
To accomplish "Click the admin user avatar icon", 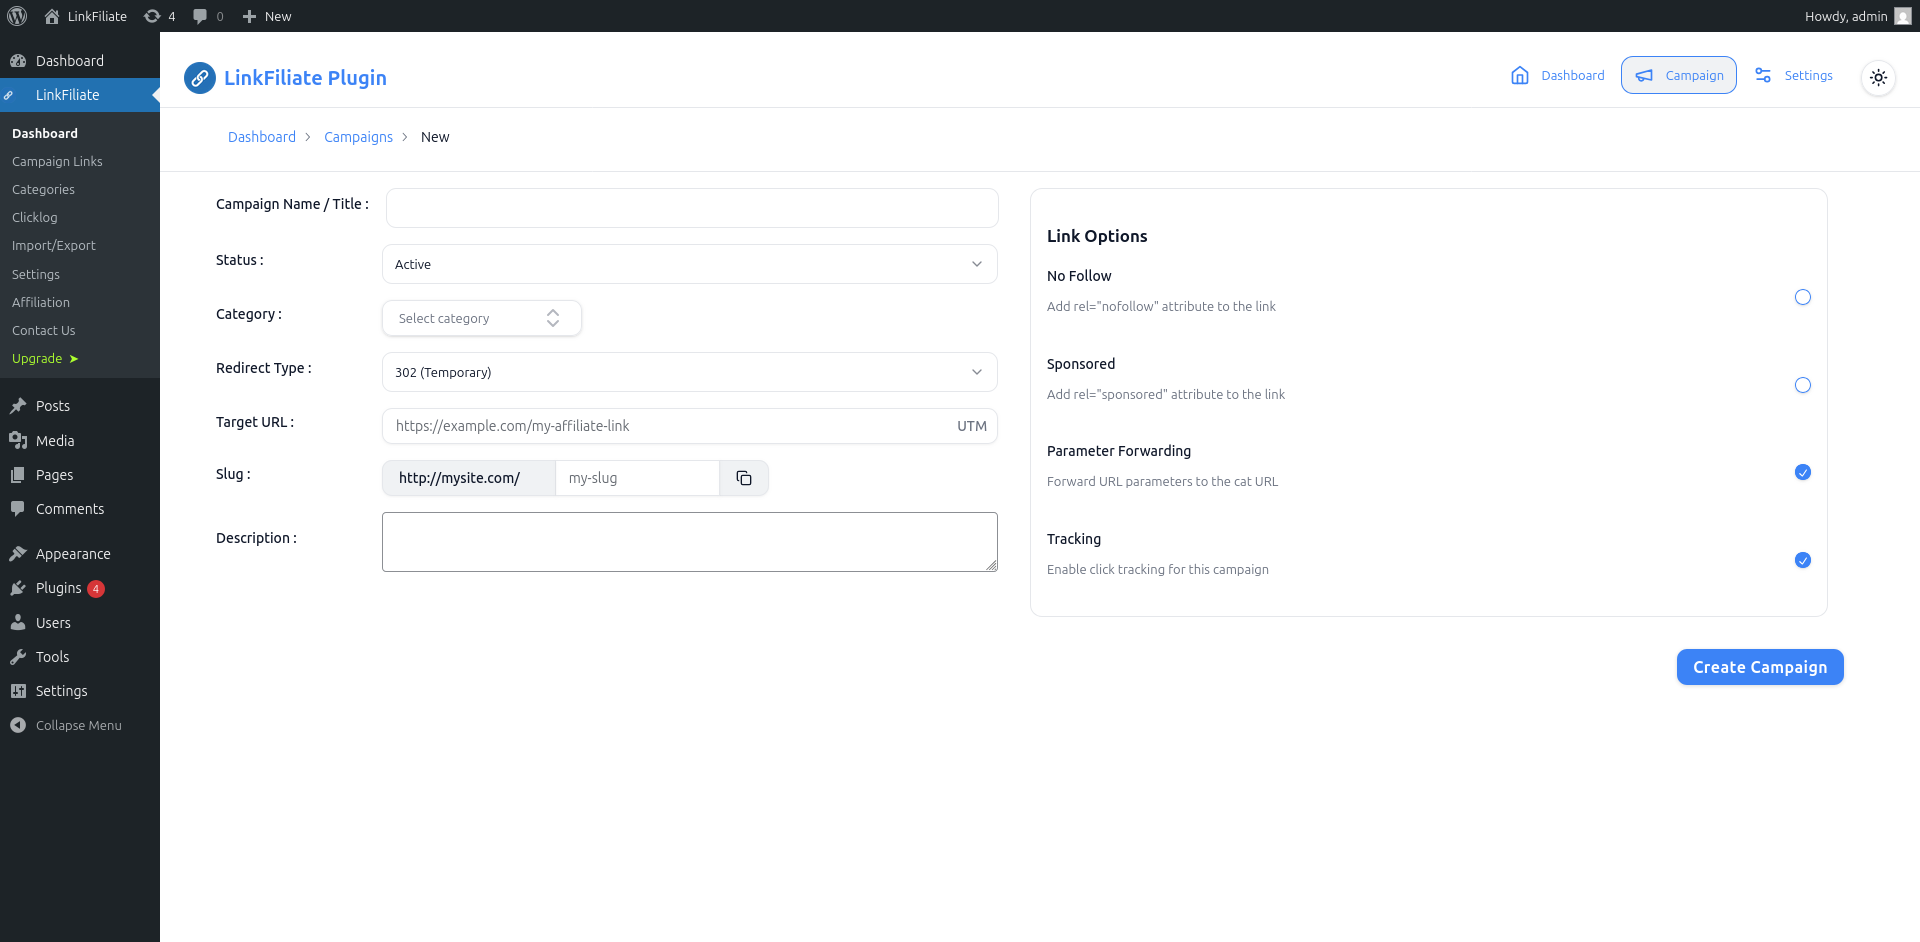I will tap(1902, 16).
